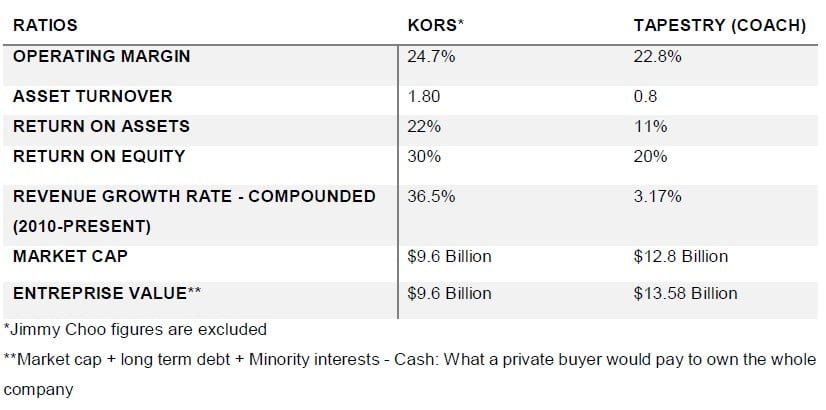Click Tapestry's 11% return on assets
This screenshot has width=826, height=410.
pyautogui.click(x=650, y=127)
